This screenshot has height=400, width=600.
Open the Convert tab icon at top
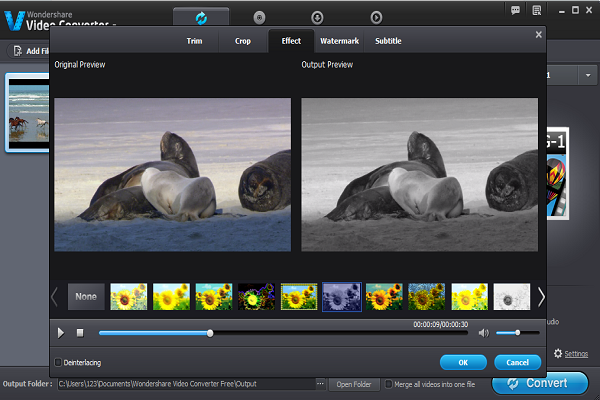tap(201, 16)
